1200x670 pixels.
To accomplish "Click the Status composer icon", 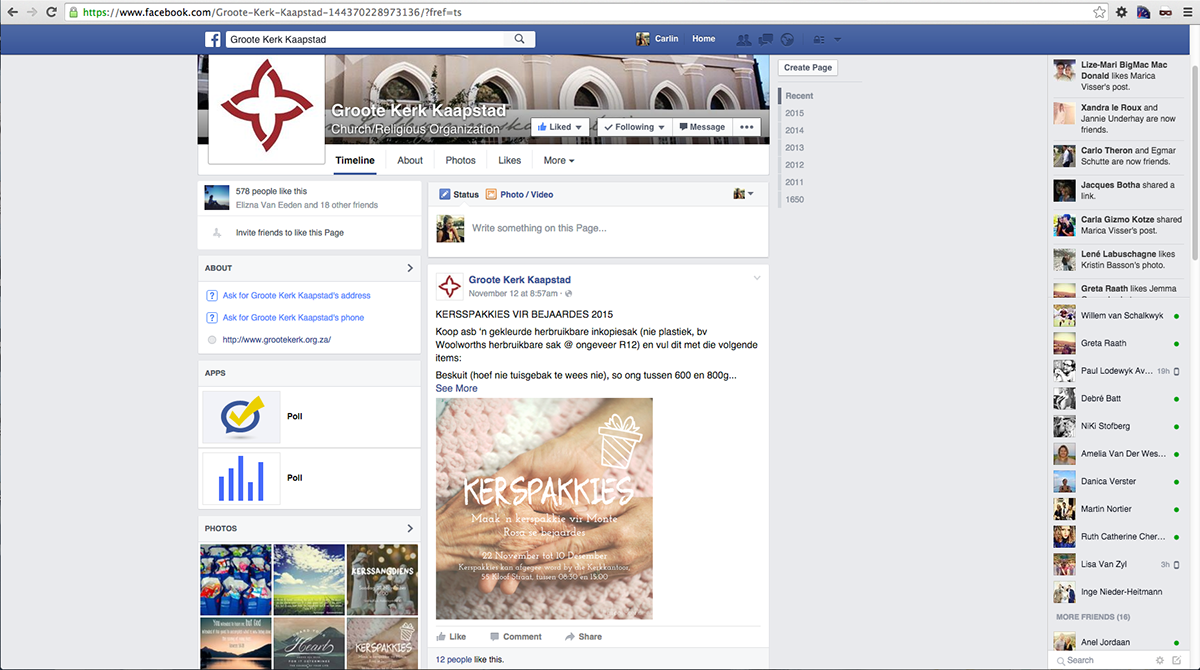I will click(444, 194).
